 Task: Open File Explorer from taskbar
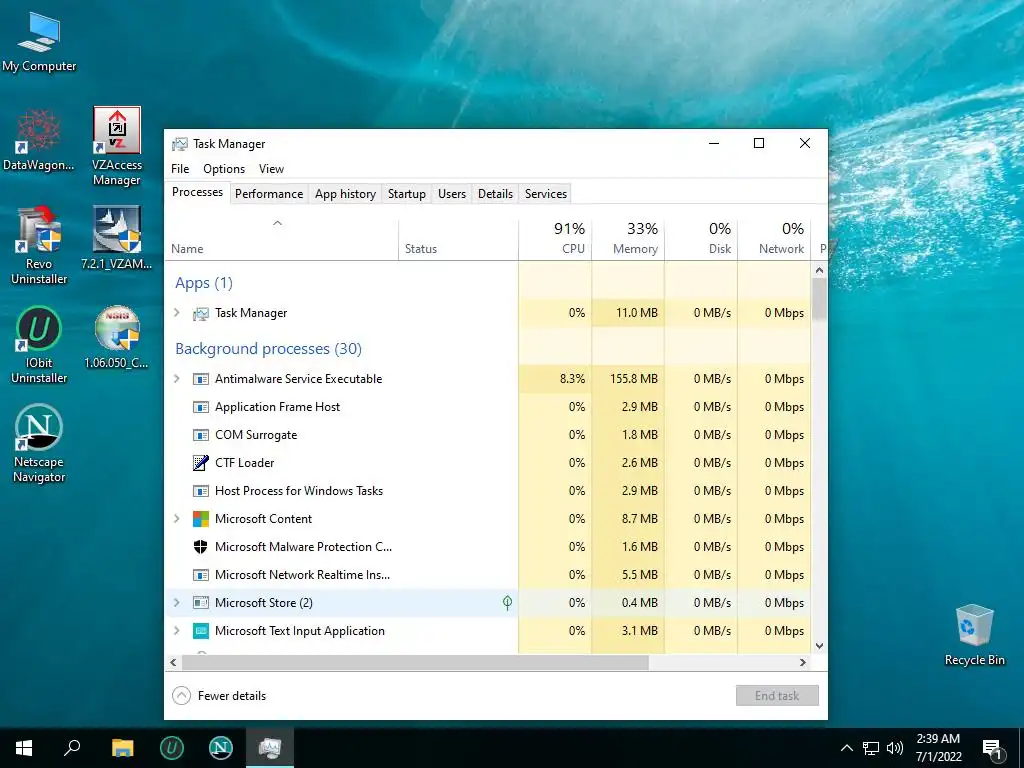point(122,748)
